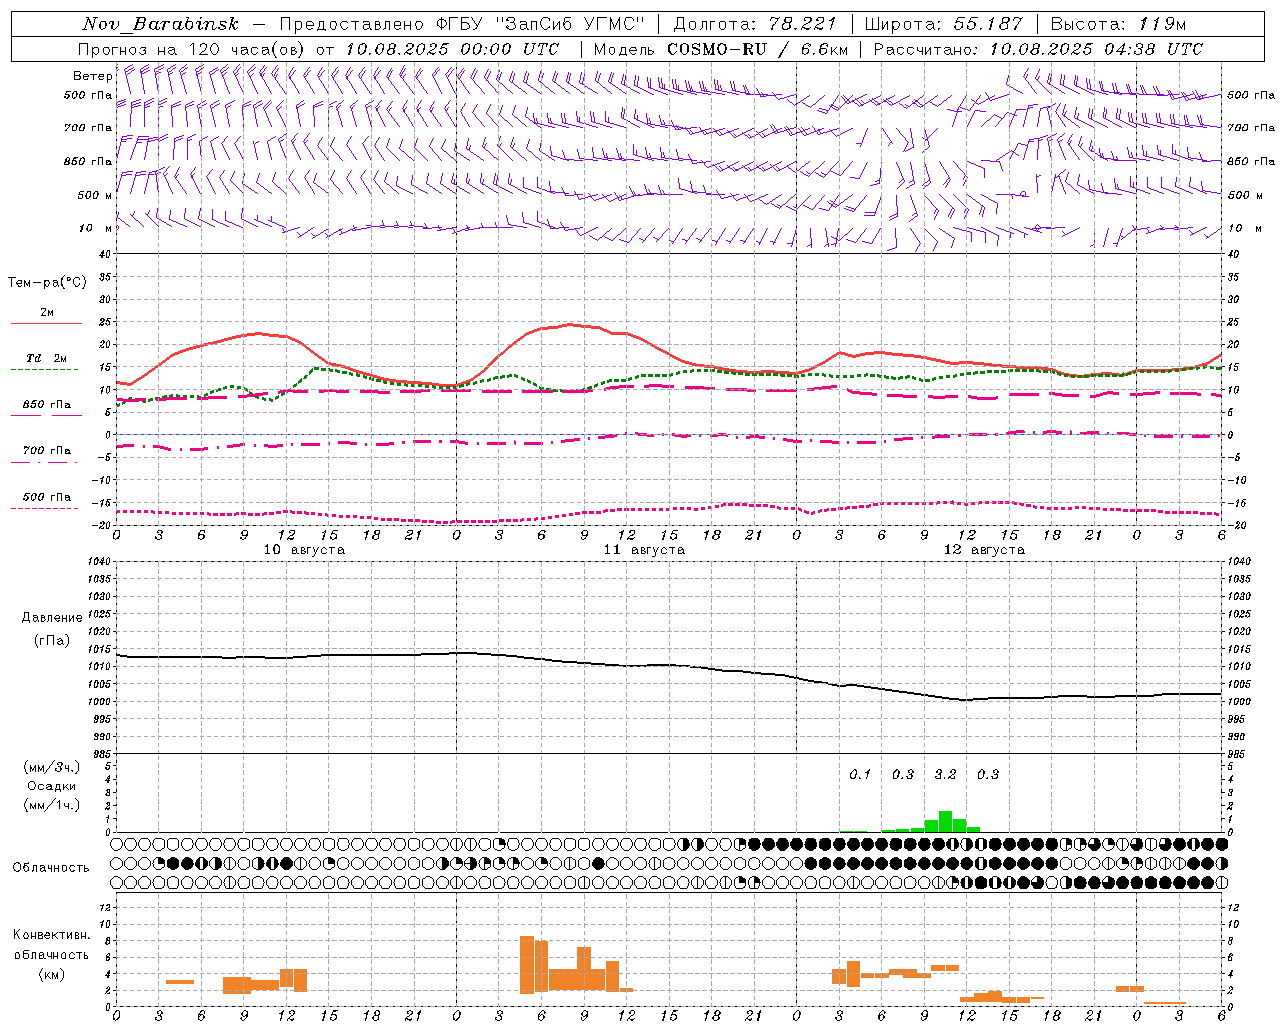
Task: Select left-side '700 гПа' wind level label
Action: (x=88, y=128)
